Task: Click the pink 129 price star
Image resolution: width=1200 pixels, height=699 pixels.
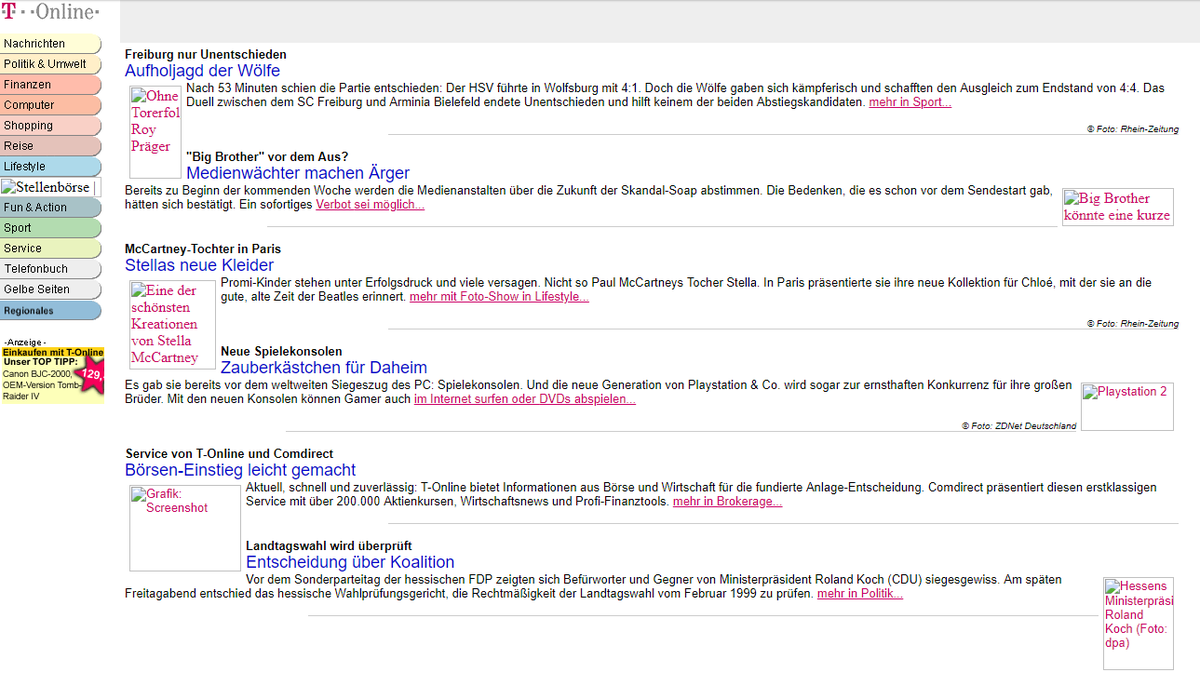Action: (91, 375)
